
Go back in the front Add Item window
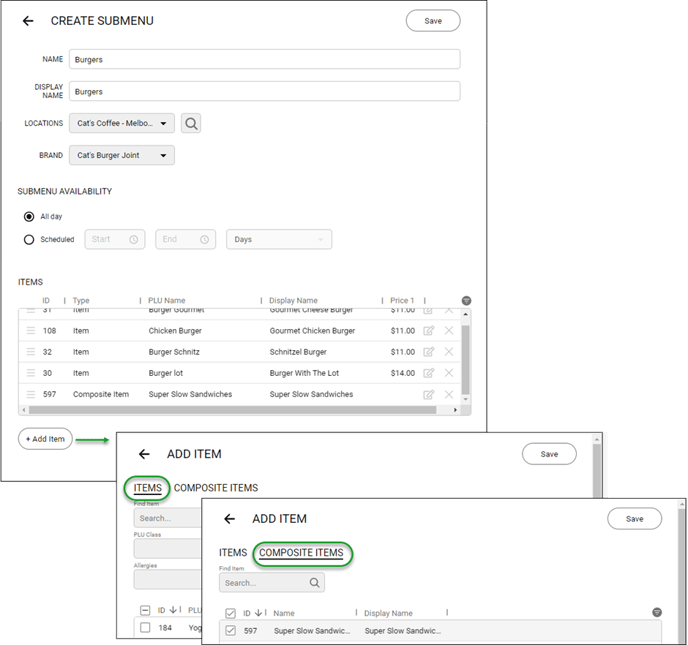(x=229, y=519)
